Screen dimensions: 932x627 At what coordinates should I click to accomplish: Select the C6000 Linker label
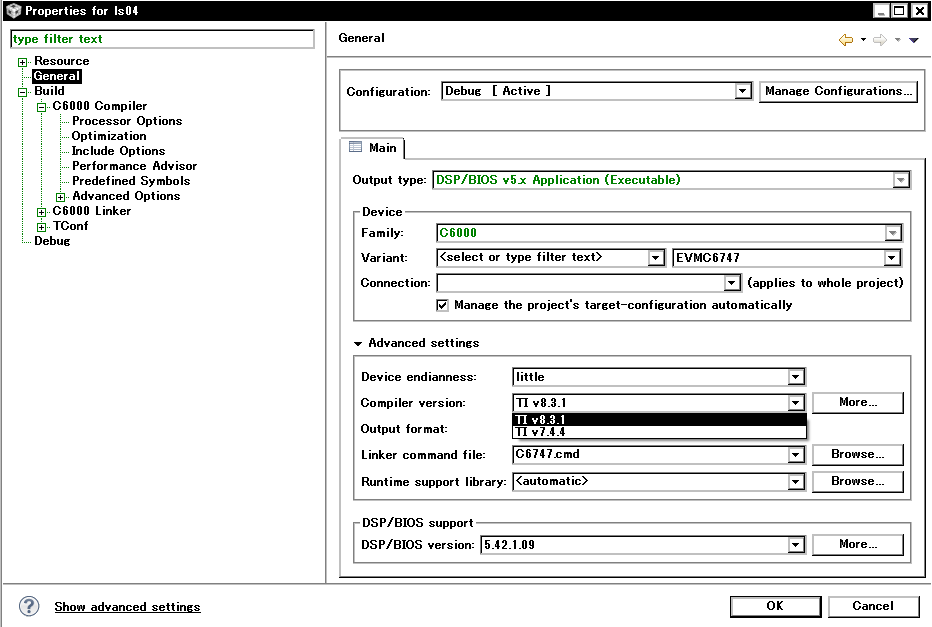point(92,211)
